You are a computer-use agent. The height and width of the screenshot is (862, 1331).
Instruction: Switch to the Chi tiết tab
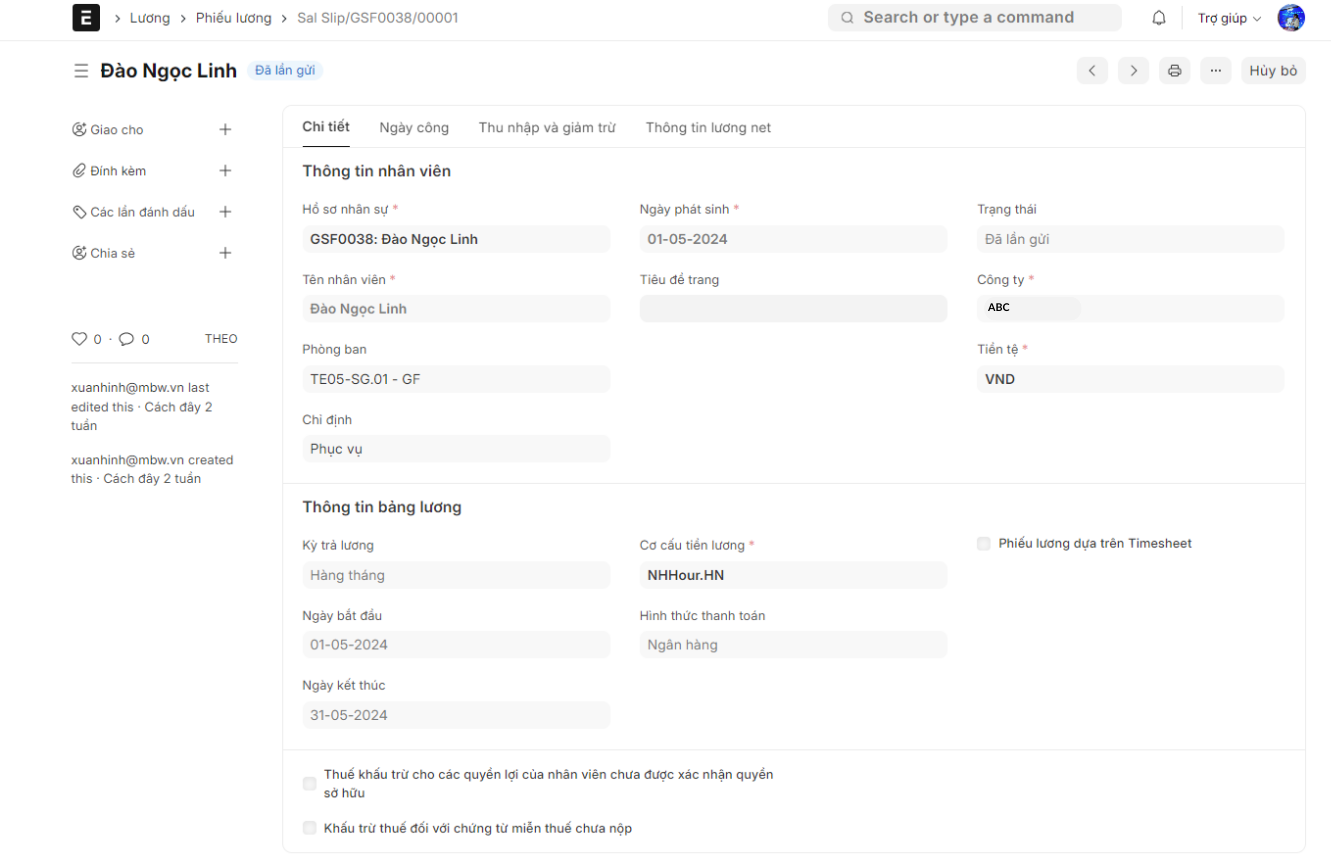(326, 127)
